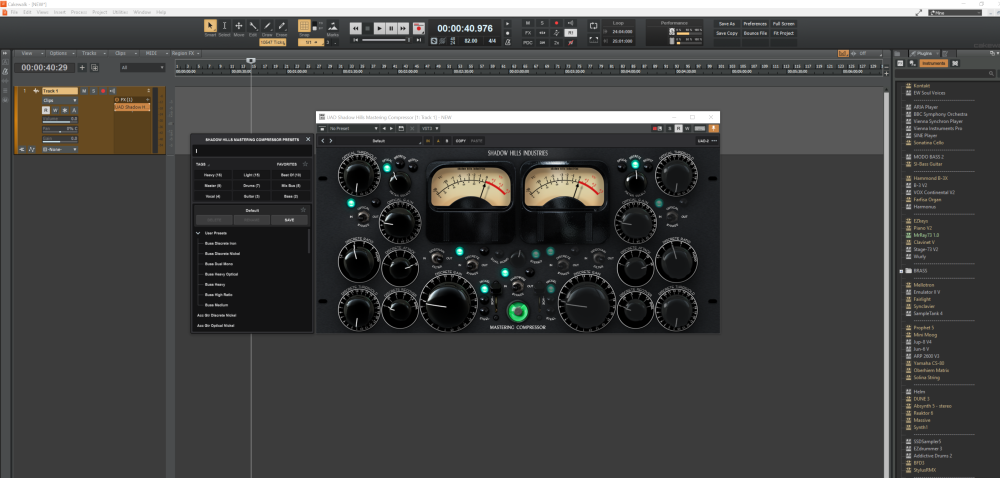The image size is (1000, 478).
Task: Filter presets by Heavy tag
Action: pyautogui.click(x=213, y=175)
